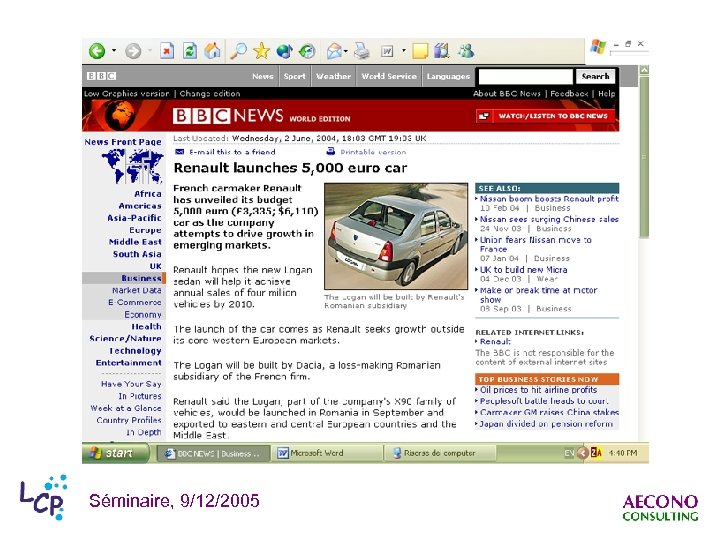Stop page loading with the red X icon

(167, 51)
